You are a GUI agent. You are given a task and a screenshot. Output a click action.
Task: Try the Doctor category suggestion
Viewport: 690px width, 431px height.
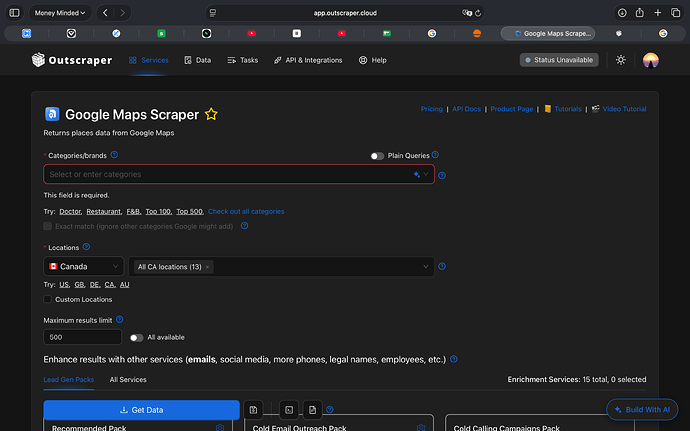pos(70,211)
